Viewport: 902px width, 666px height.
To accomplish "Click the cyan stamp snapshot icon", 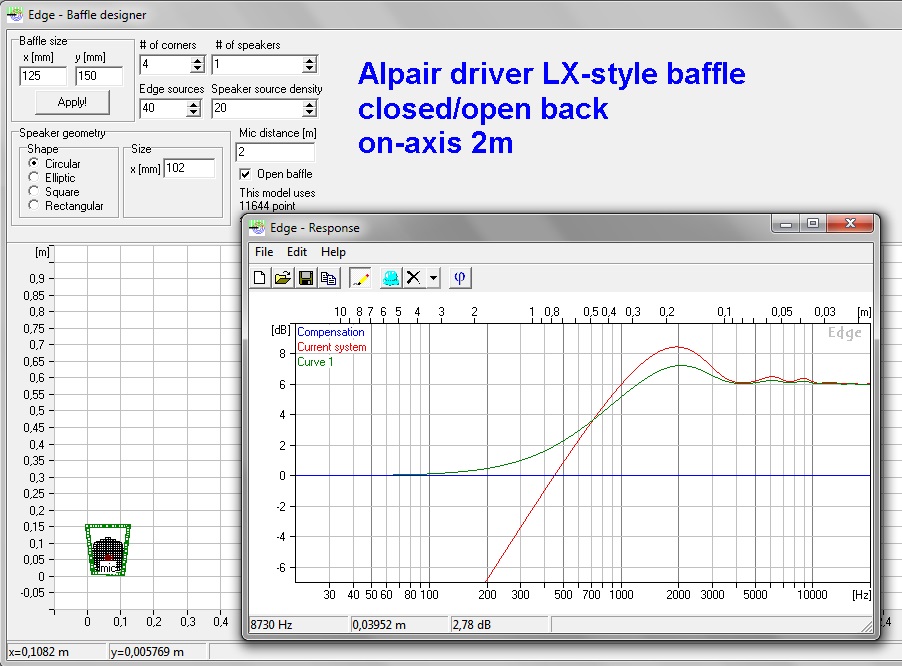I will pyautogui.click(x=391, y=278).
